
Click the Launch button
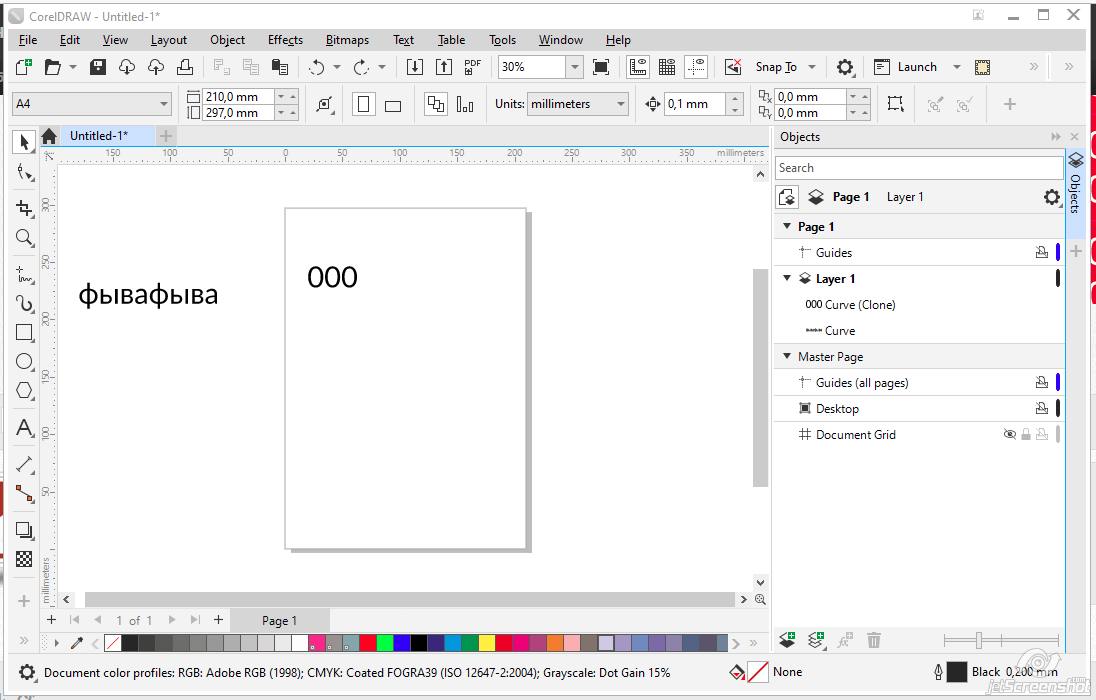[906, 67]
